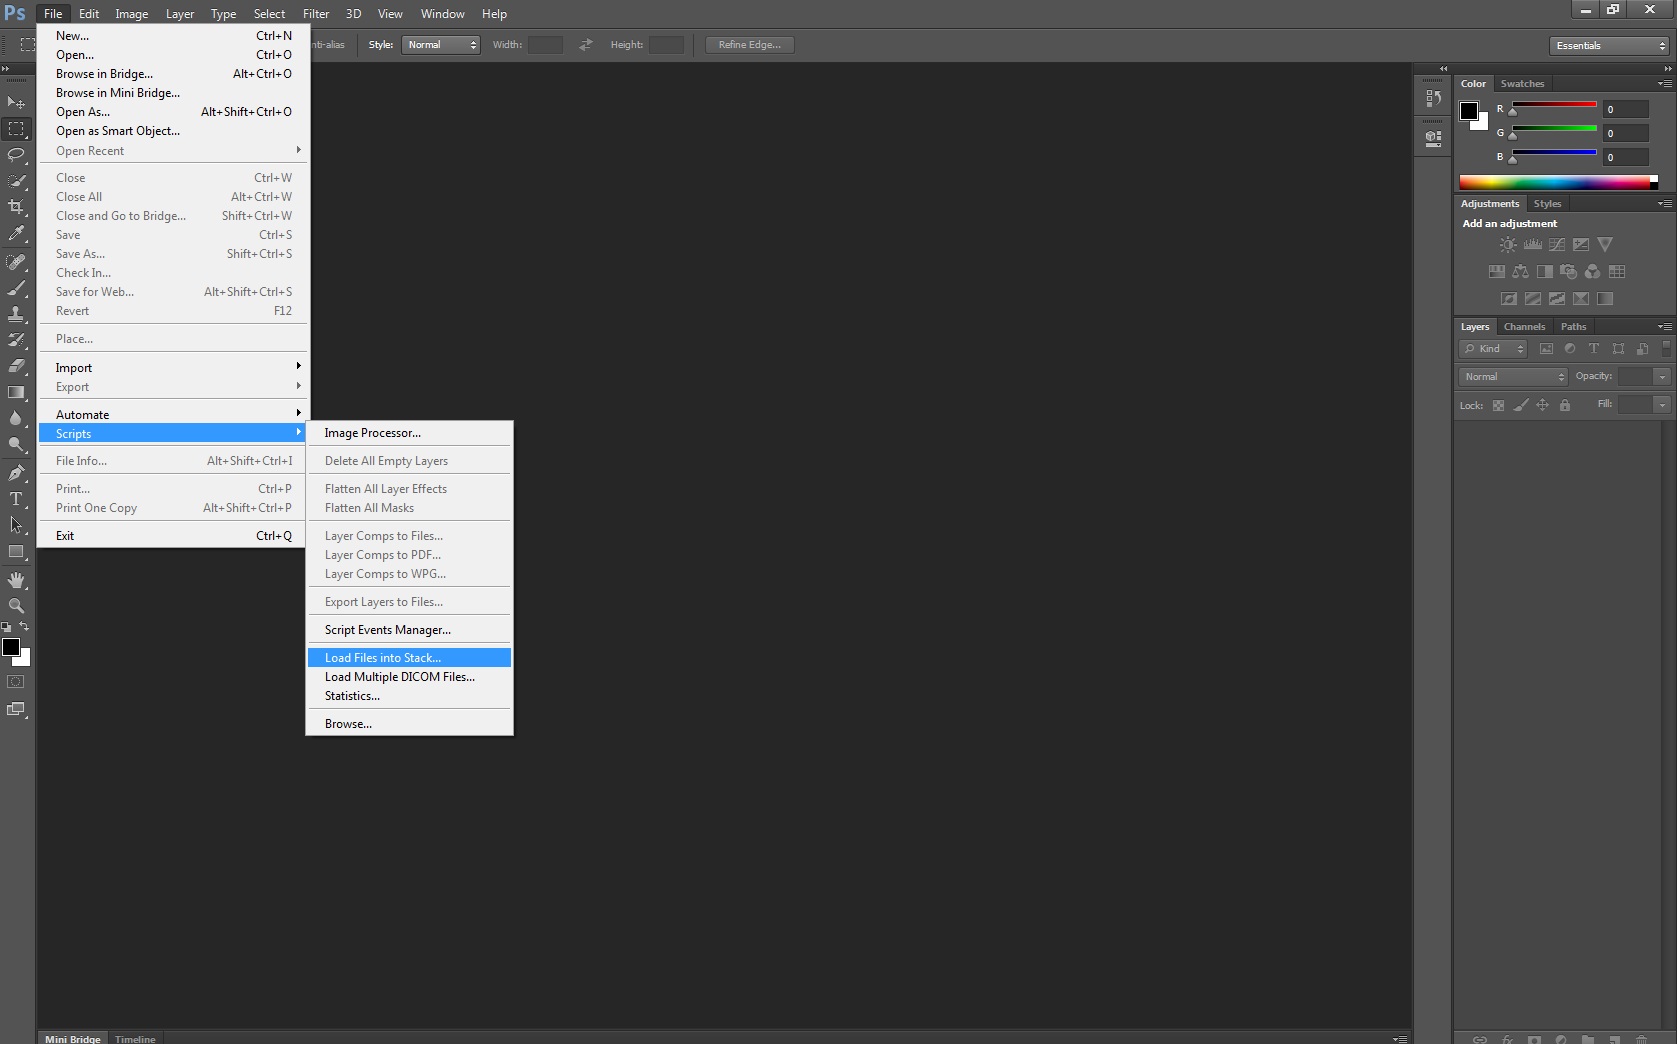1677x1044 pixels.
Task: Choose Load Files into Stack from Scripts
Action: click(383, 658)
